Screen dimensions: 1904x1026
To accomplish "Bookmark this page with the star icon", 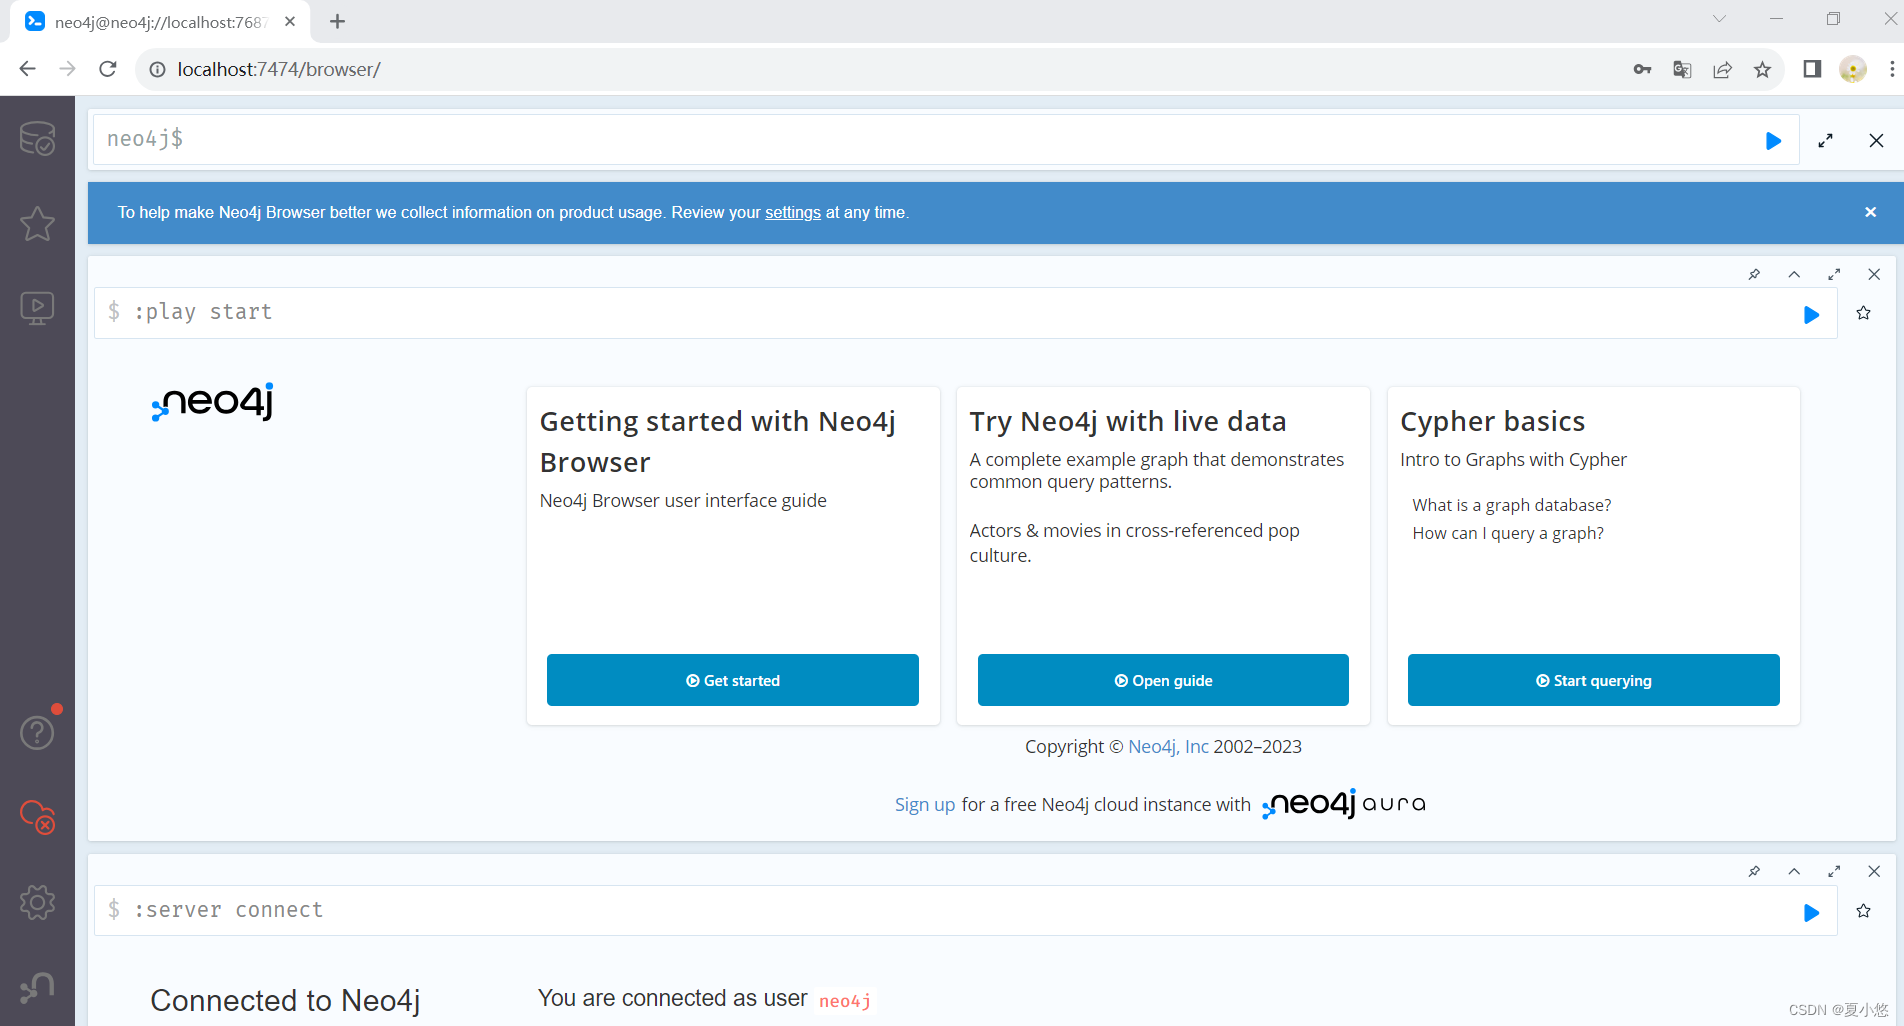I will tap(1762, 69).
